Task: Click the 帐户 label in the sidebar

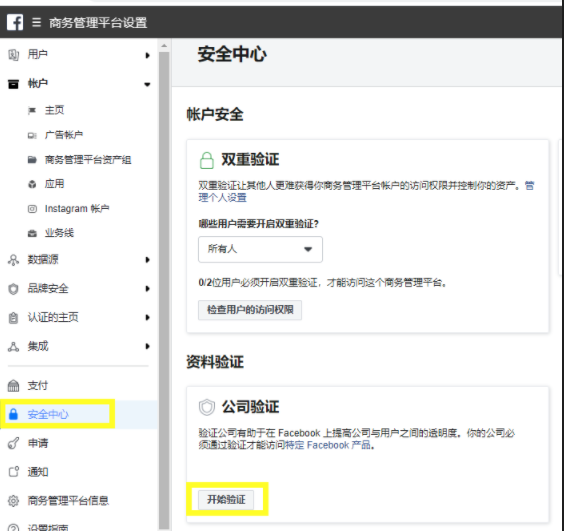Action: pos(38,83)
